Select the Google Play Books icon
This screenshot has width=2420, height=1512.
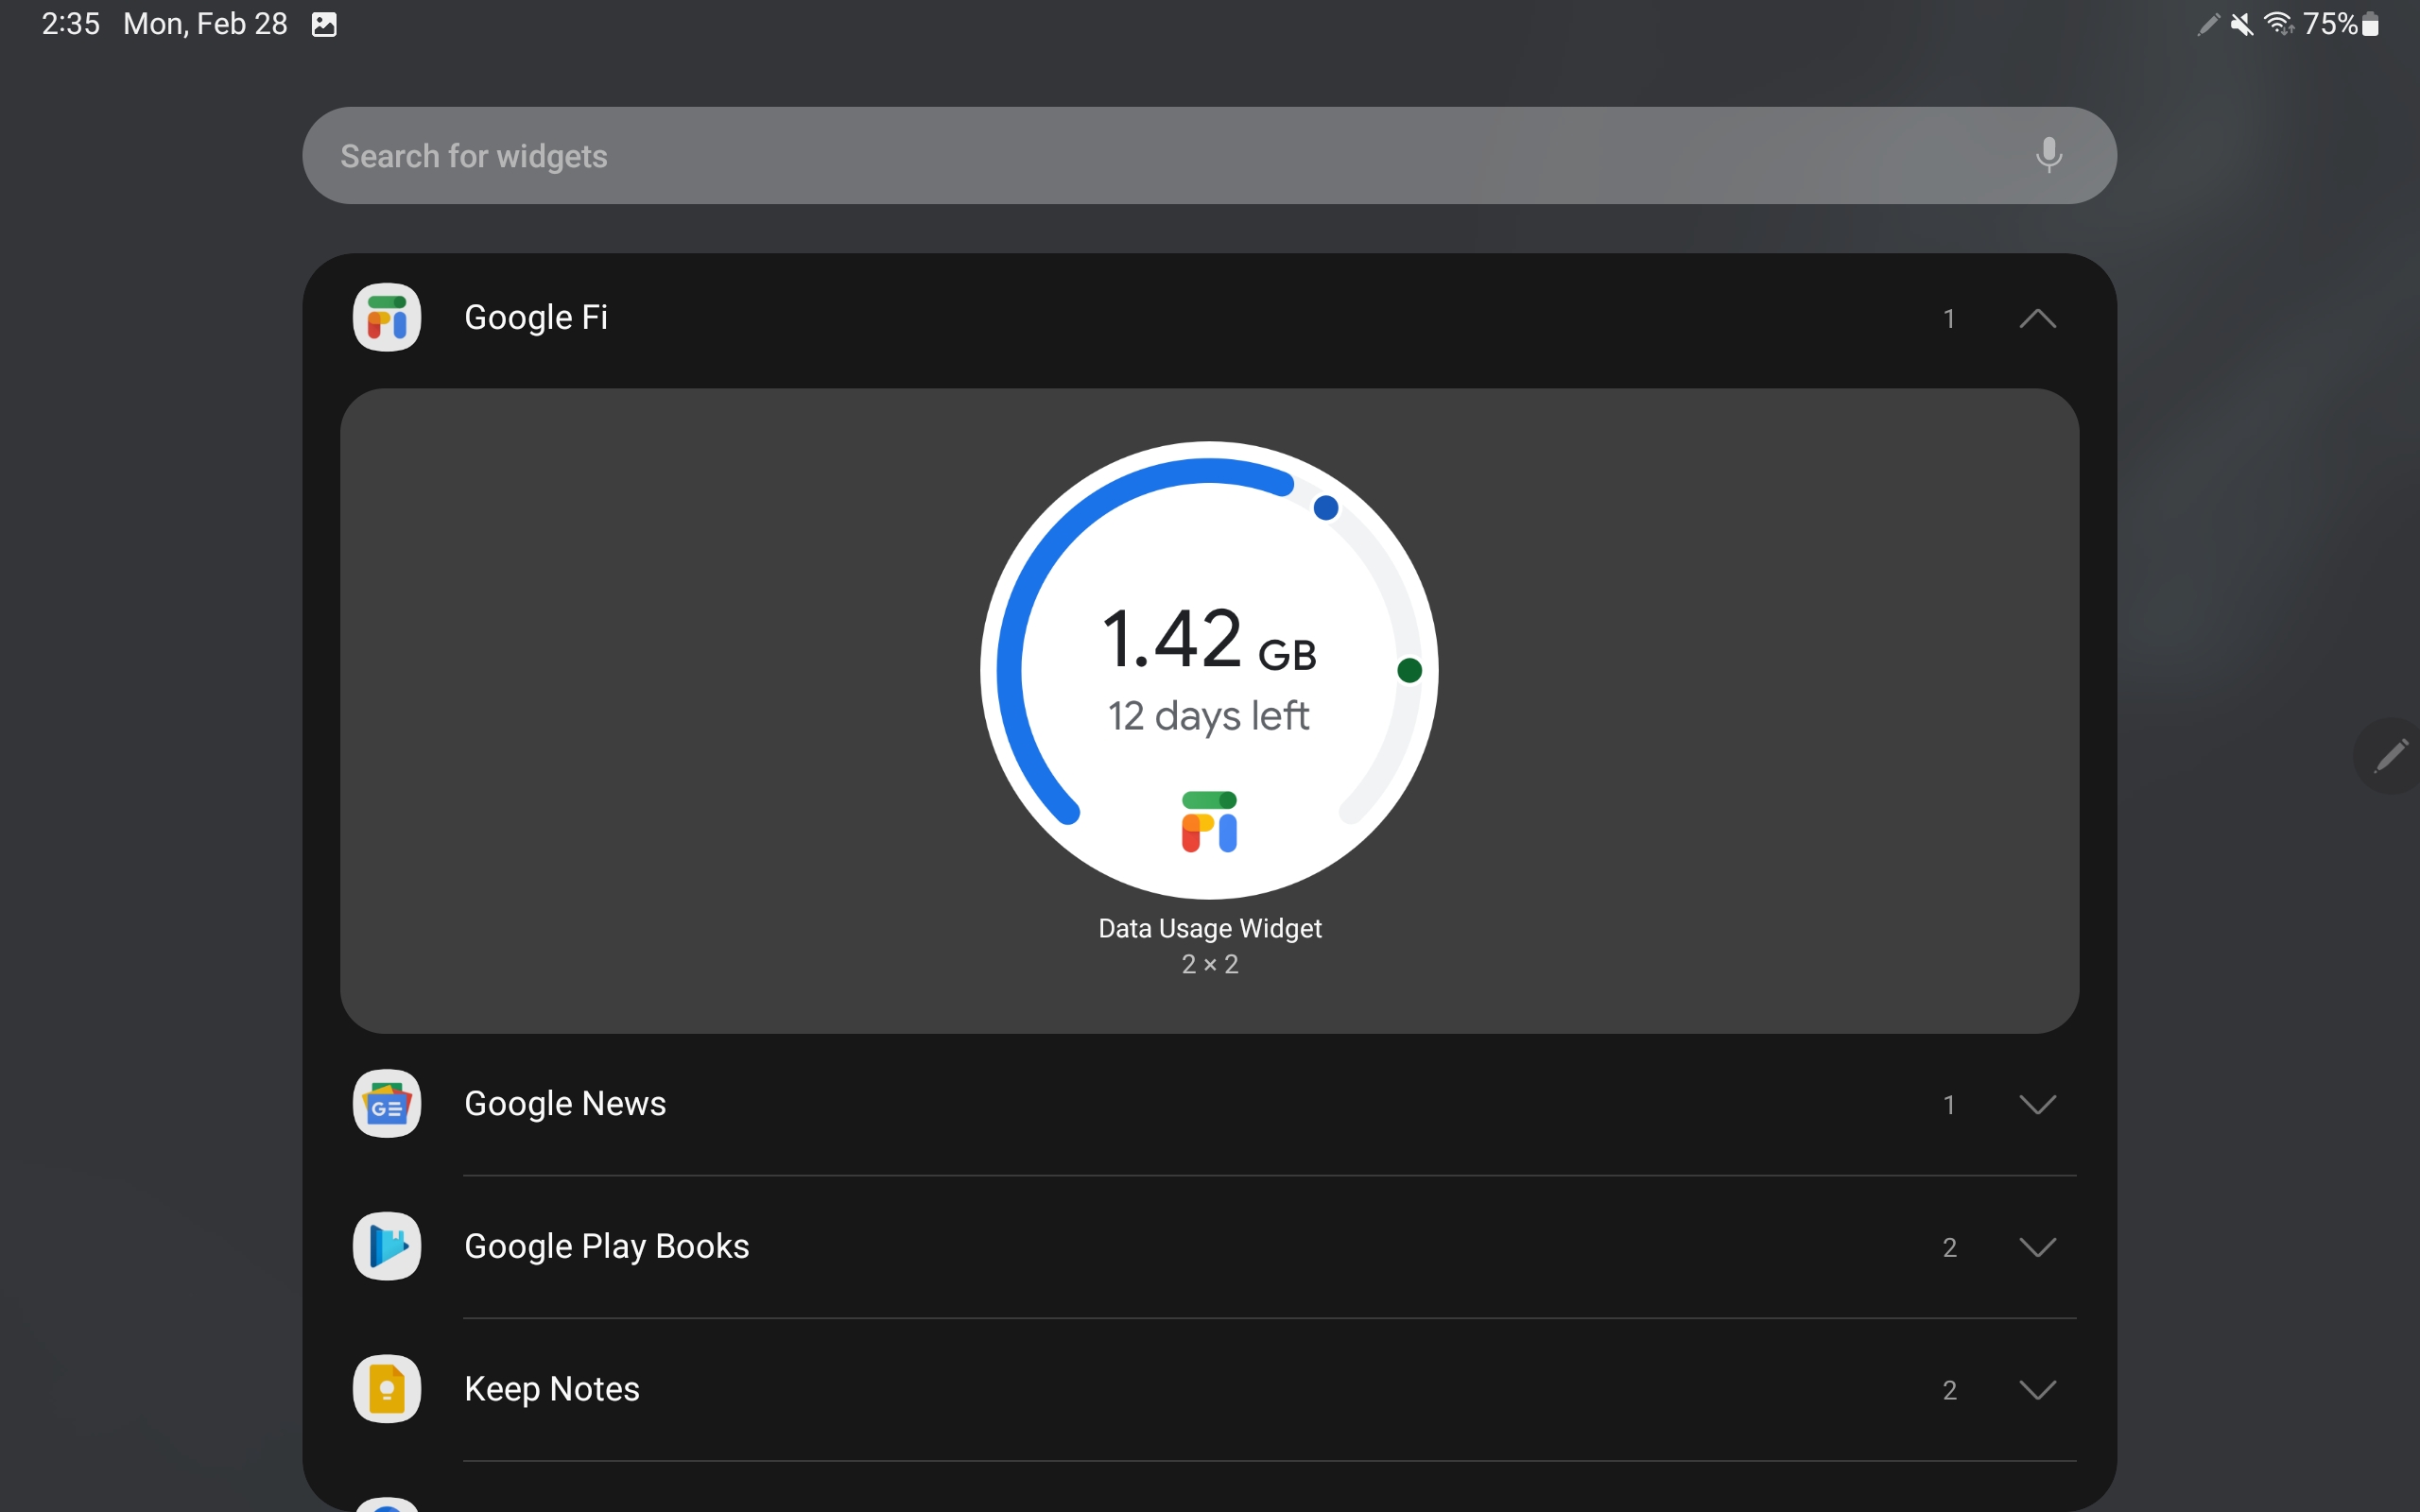(x=387, y=1246)
